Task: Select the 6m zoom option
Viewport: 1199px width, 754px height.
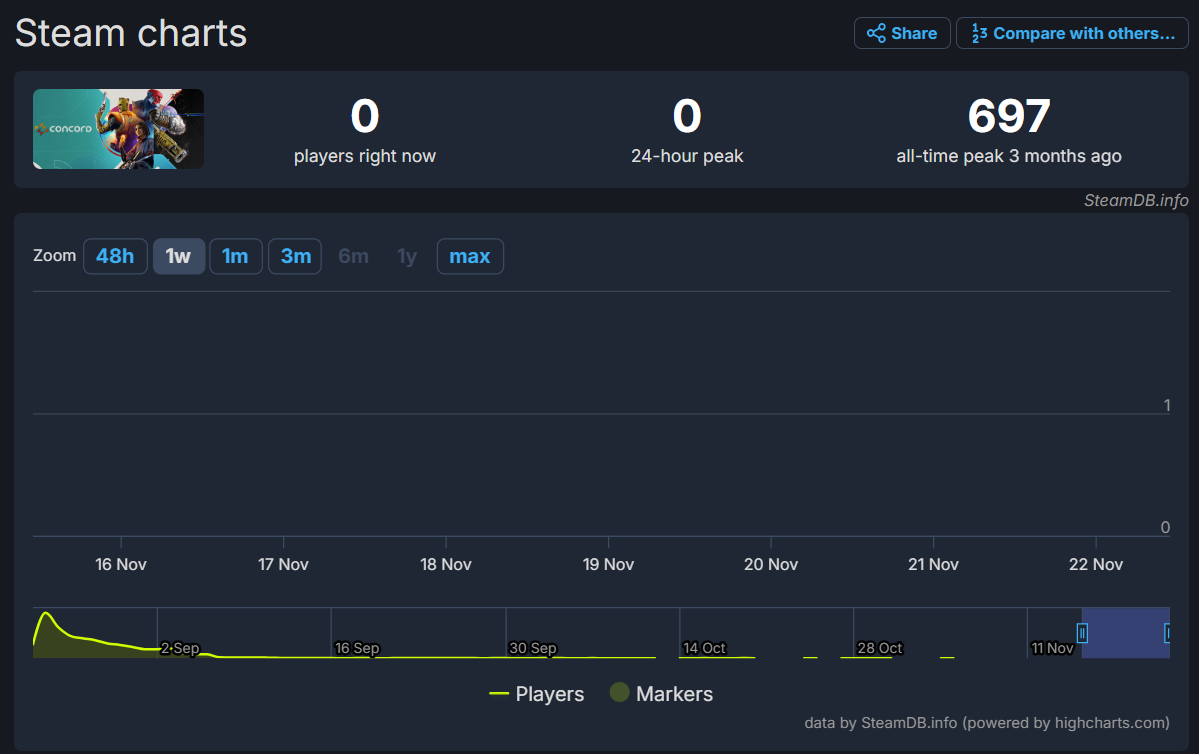Action: 353,256
